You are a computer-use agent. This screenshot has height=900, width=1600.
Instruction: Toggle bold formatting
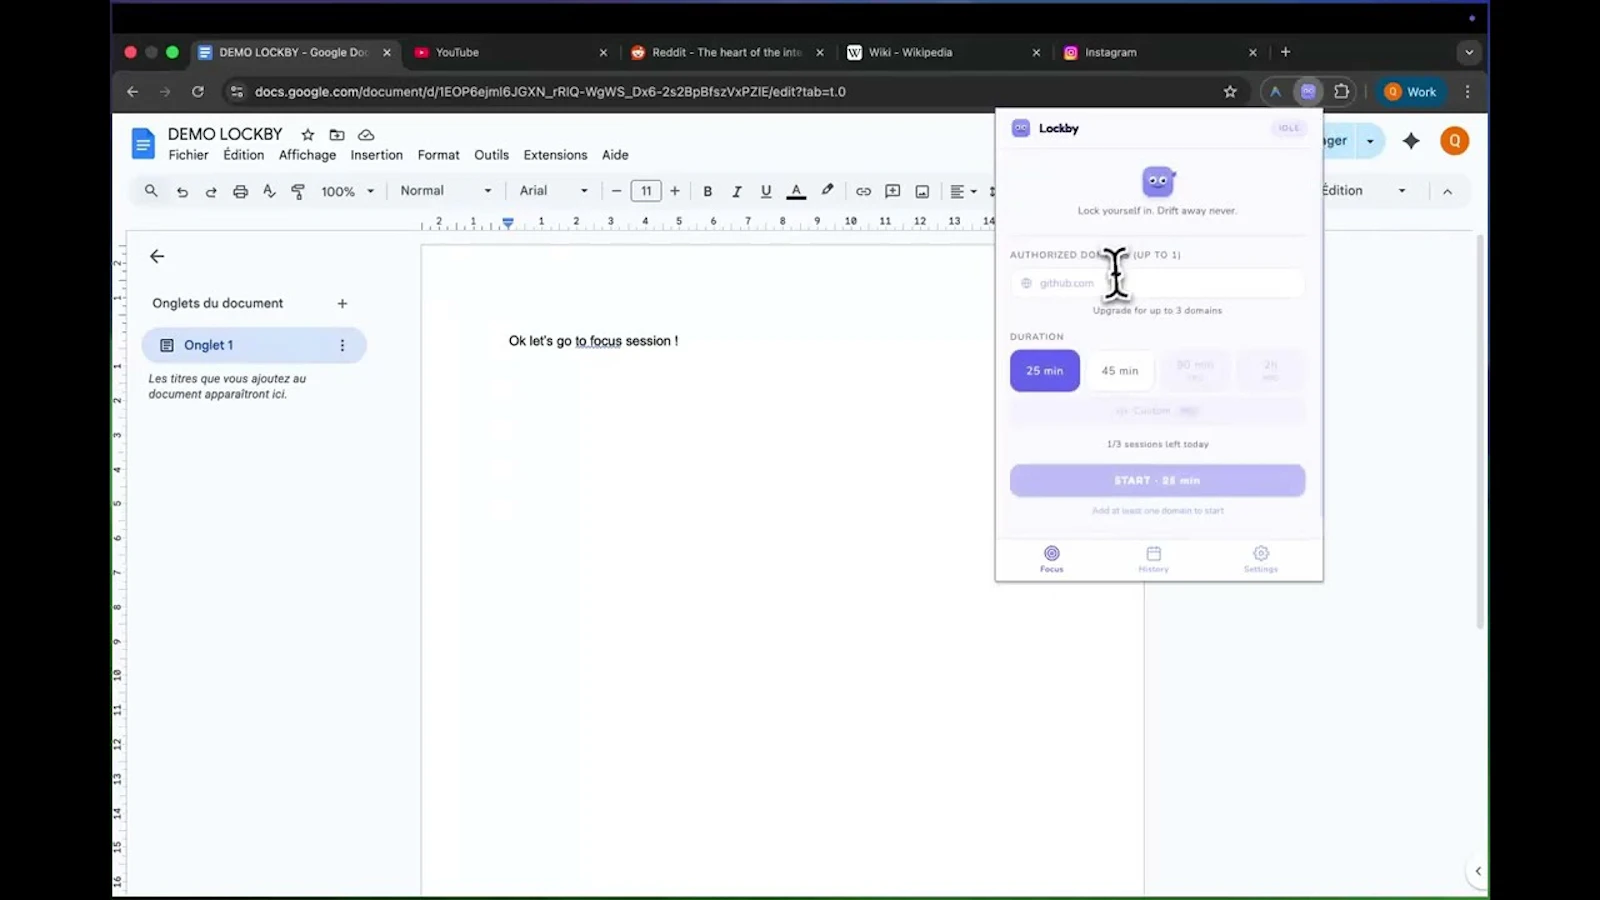707,190
